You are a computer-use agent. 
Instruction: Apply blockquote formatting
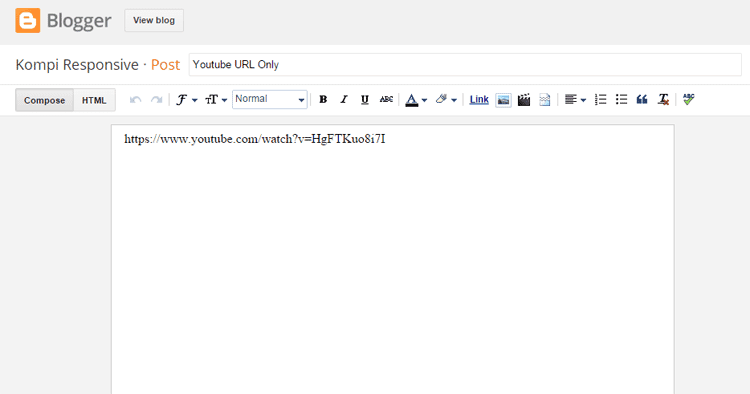pyautogui.click(x=642, y=99)
